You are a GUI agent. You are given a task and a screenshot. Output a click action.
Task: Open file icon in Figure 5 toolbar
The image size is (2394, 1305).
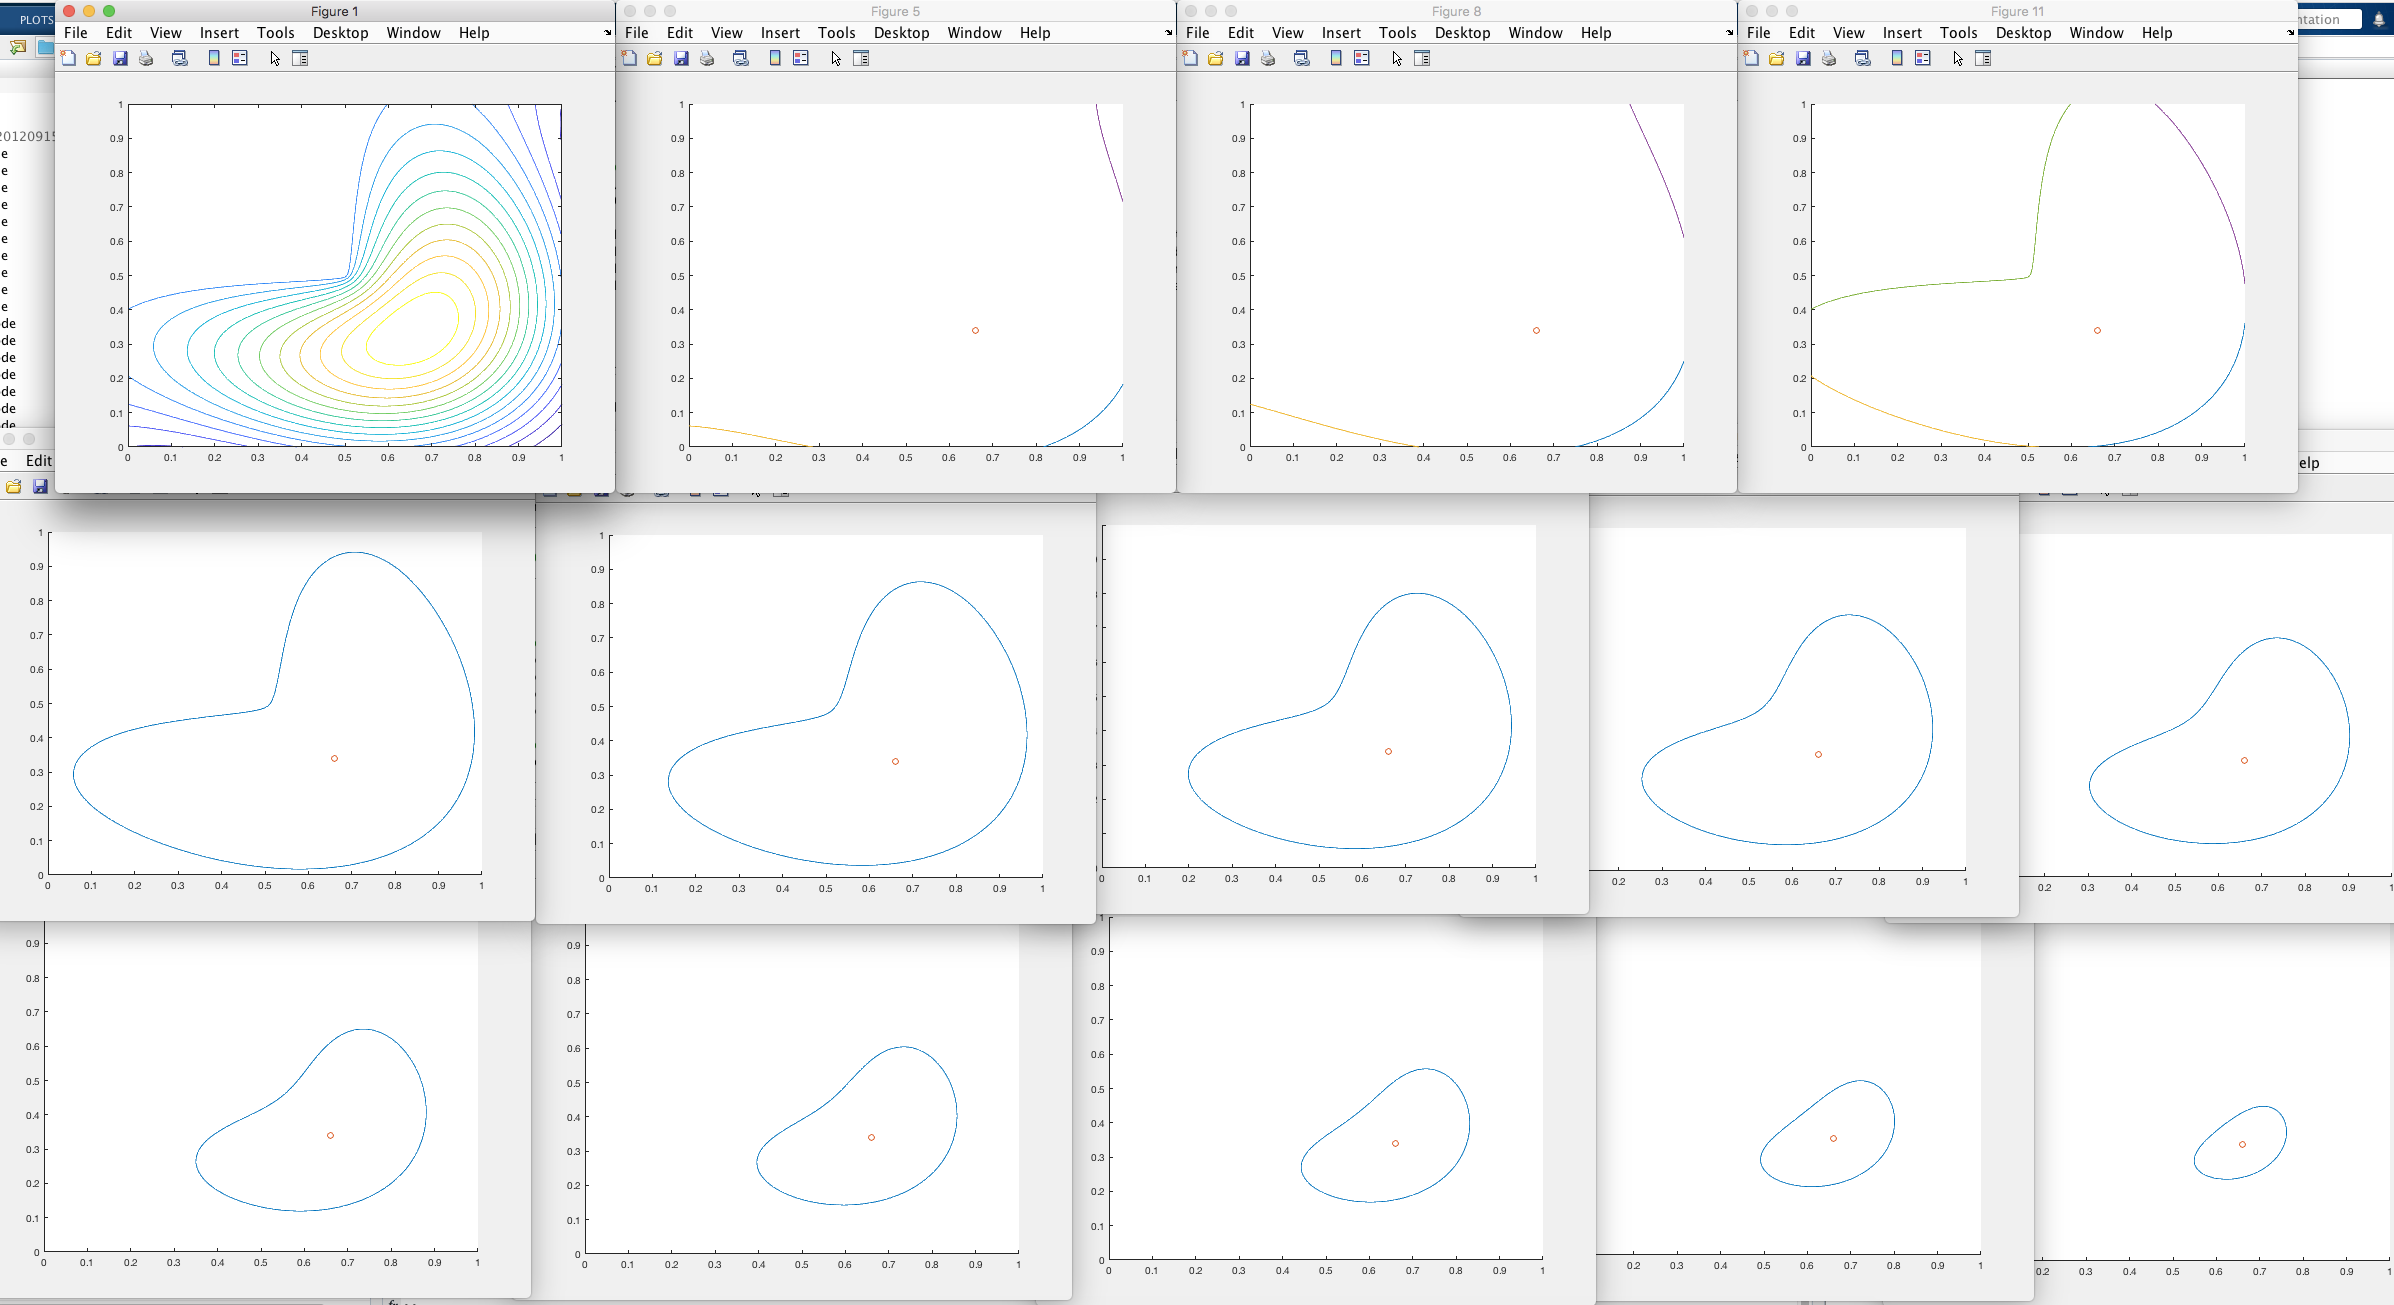[x=655, y=59]
